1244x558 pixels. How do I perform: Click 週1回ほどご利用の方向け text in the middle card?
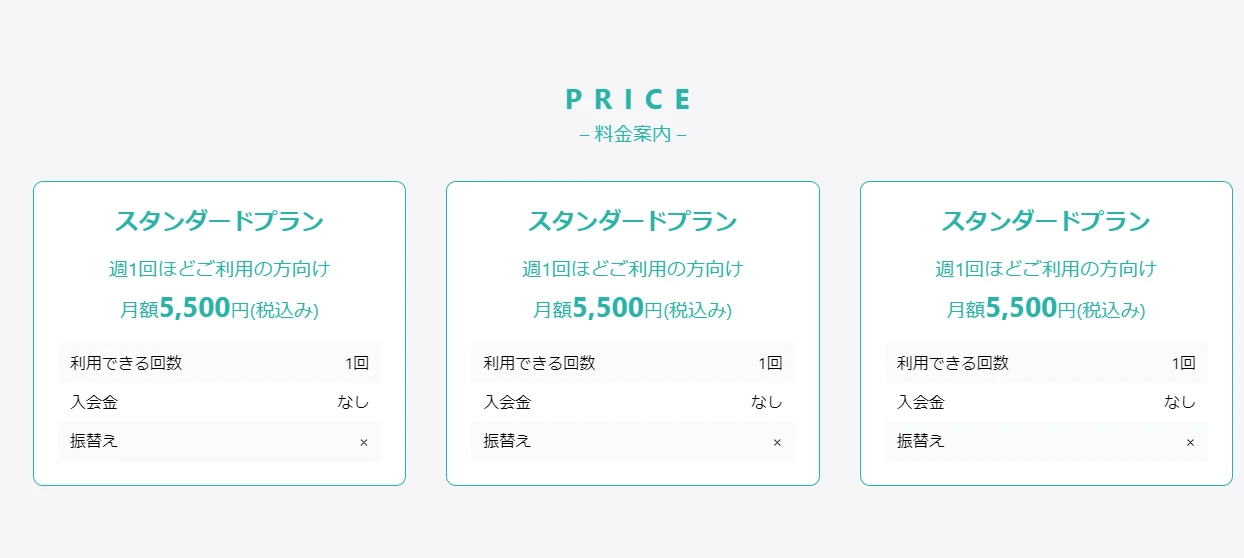coord(632,269)
